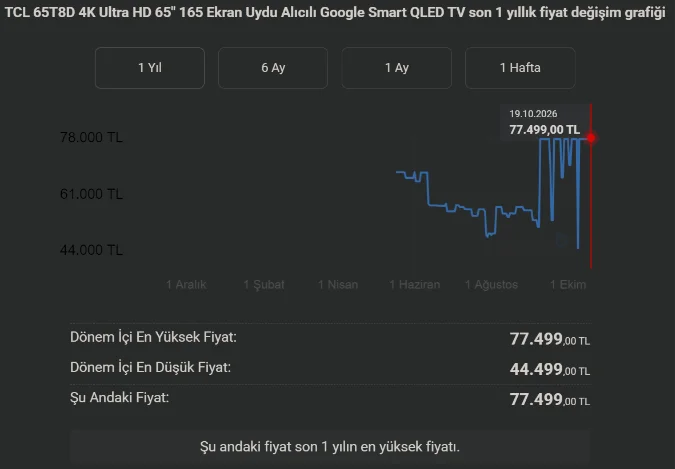Click the 19.10.2026 tooltip date
675x469 pixels.
[533, 114]
